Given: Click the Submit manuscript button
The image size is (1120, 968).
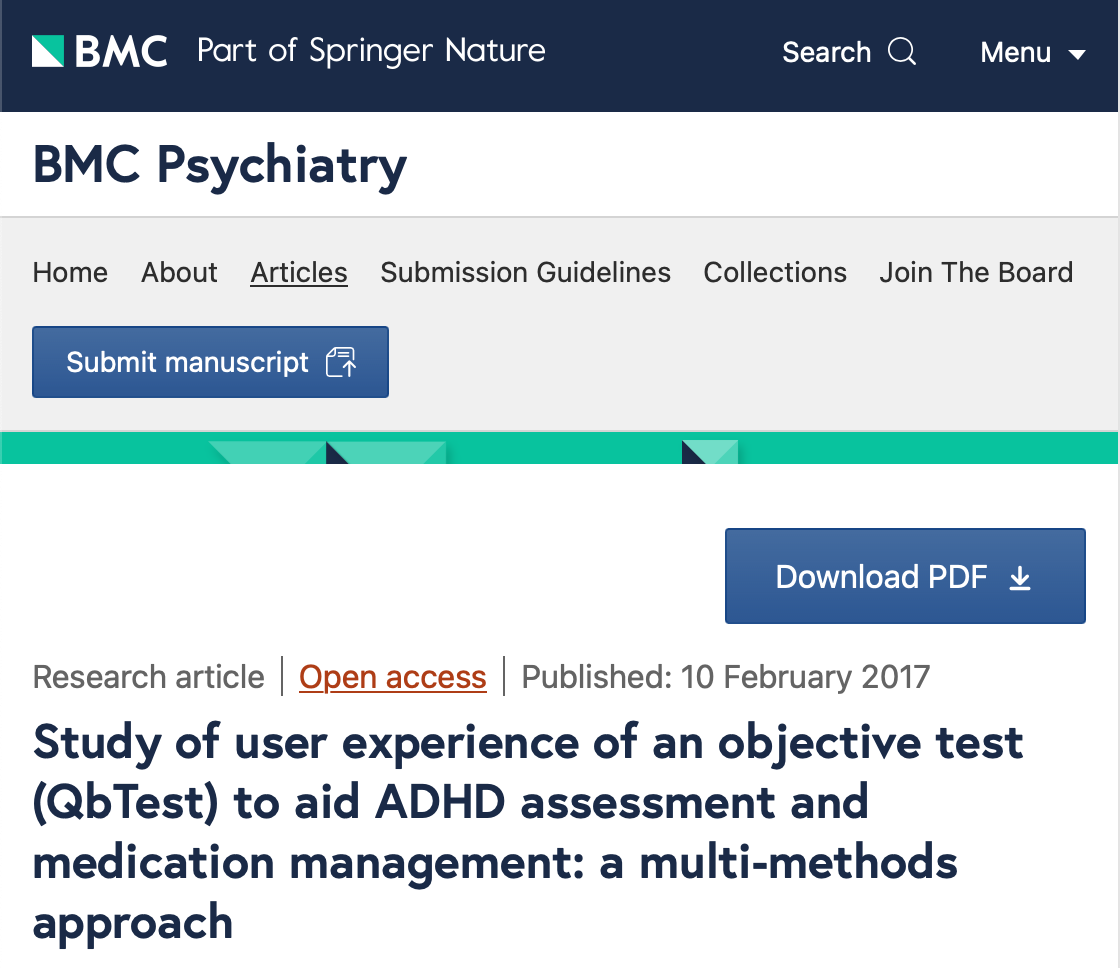Looking at the screenshot, I should pyautogui.click(x=210, y=362).
